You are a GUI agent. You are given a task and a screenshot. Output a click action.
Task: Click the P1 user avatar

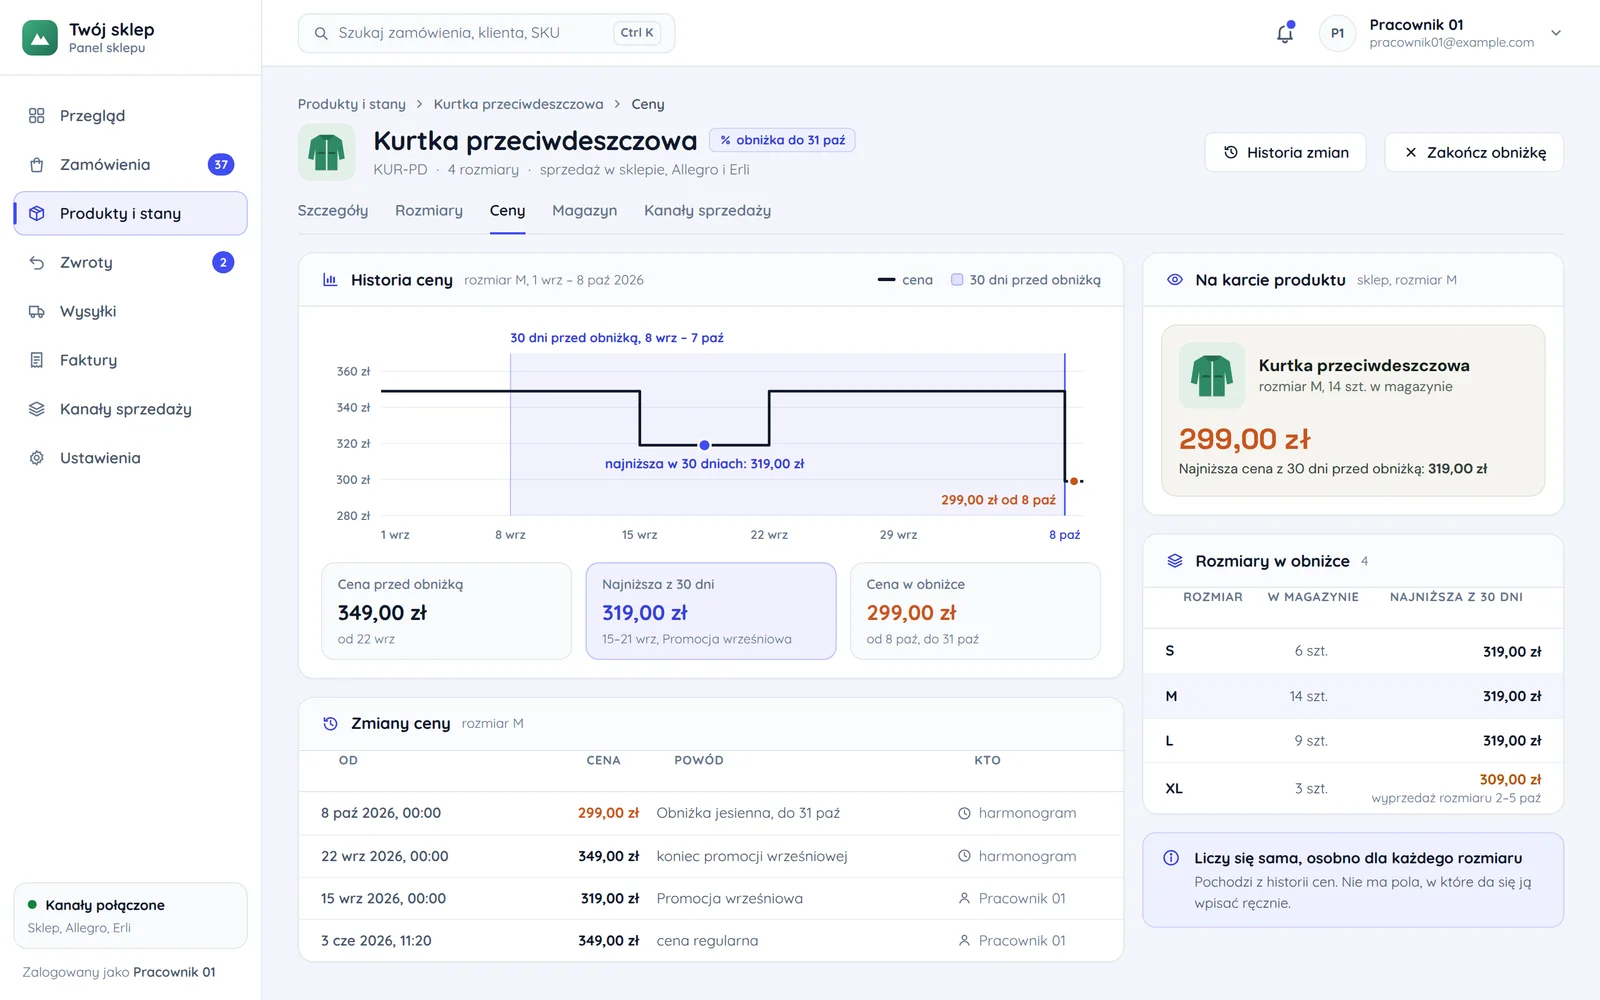click(1337, 33)
